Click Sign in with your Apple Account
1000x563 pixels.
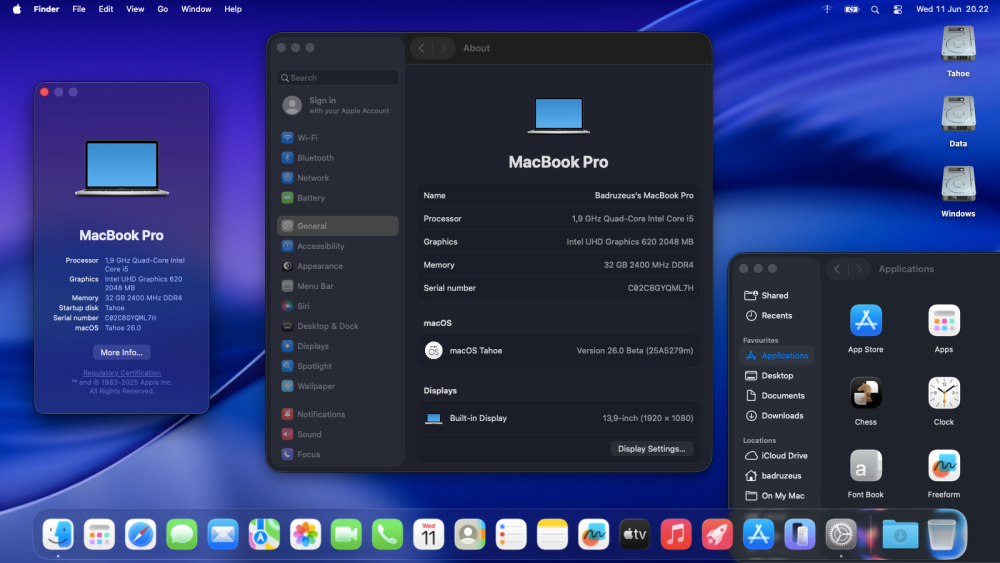click(337, 105)
